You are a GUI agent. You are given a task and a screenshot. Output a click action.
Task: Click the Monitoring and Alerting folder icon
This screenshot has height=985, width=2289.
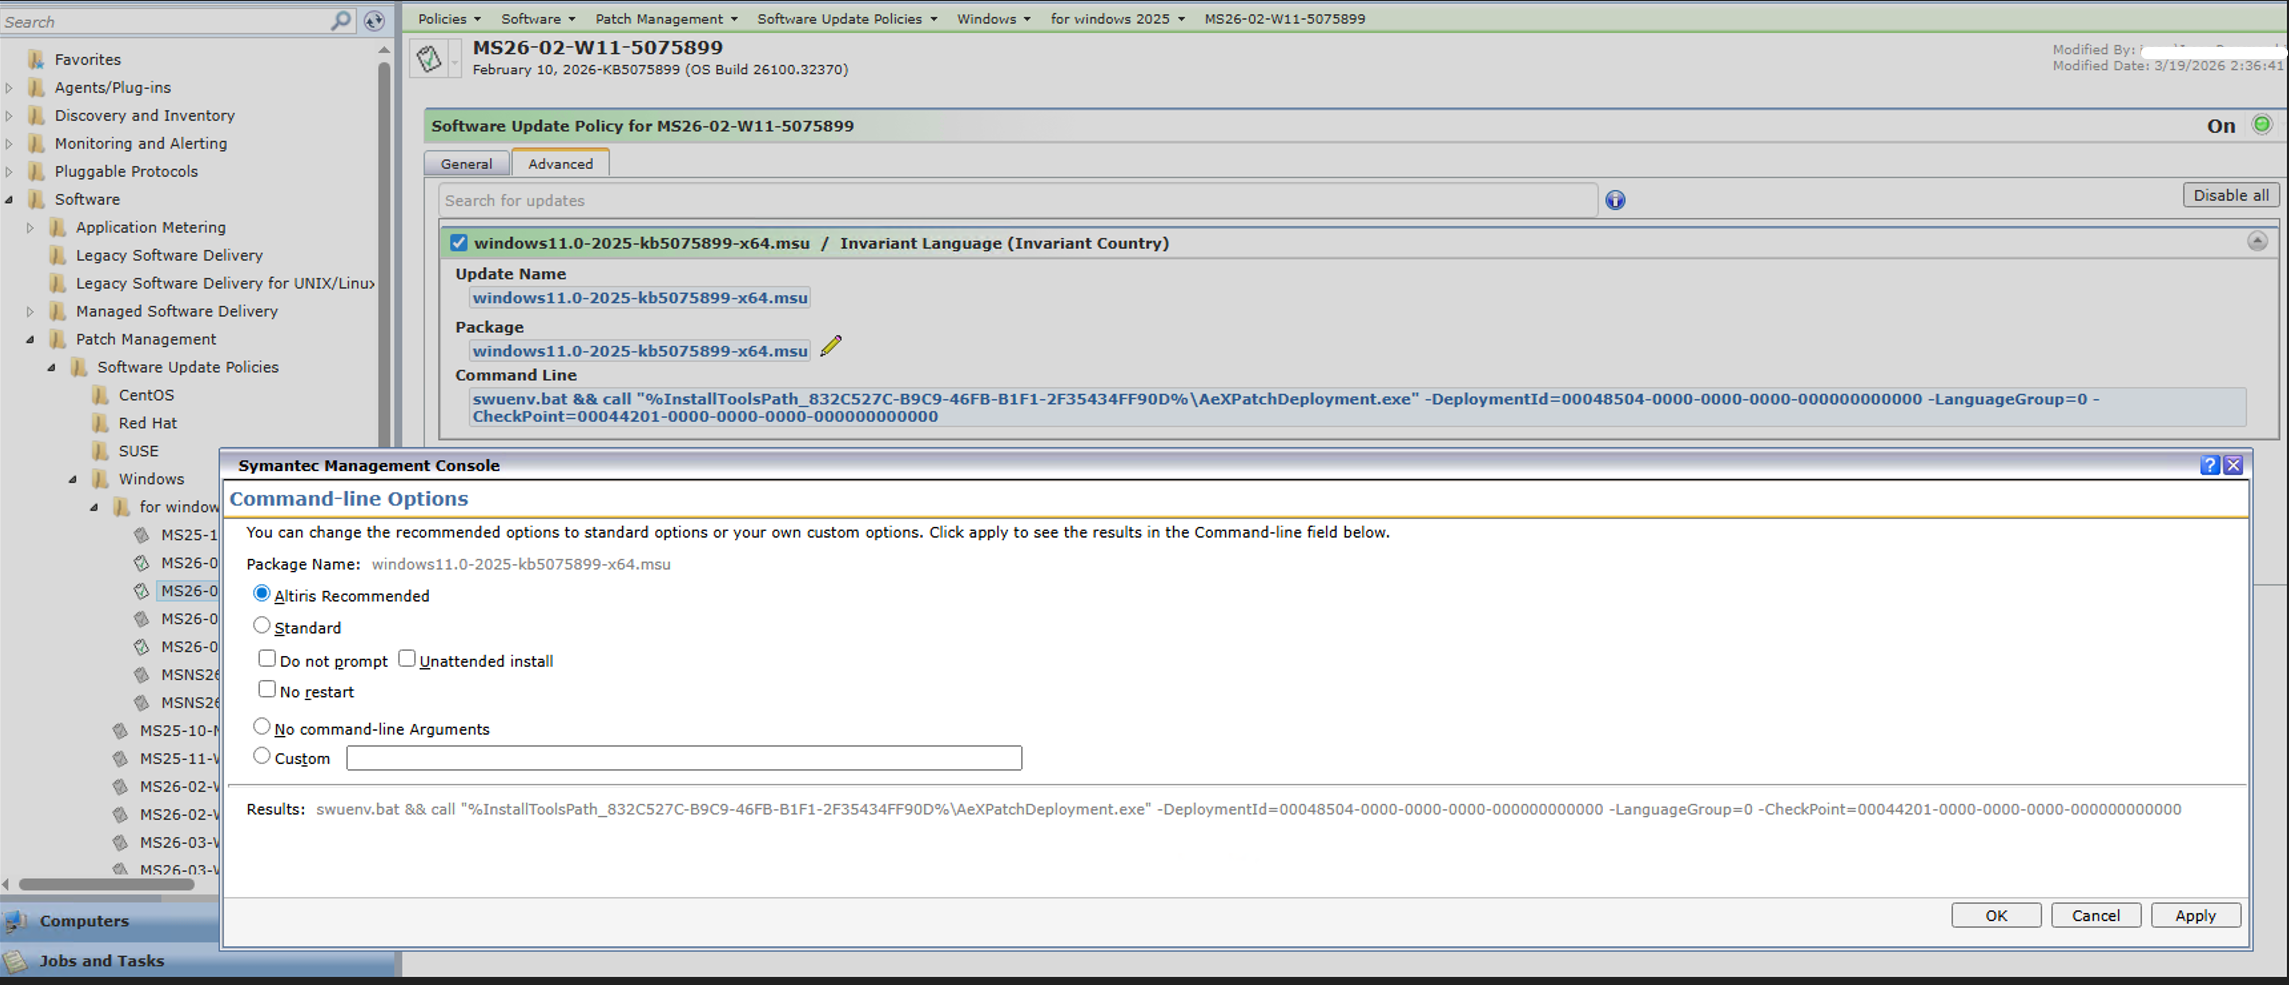[36, 143]
